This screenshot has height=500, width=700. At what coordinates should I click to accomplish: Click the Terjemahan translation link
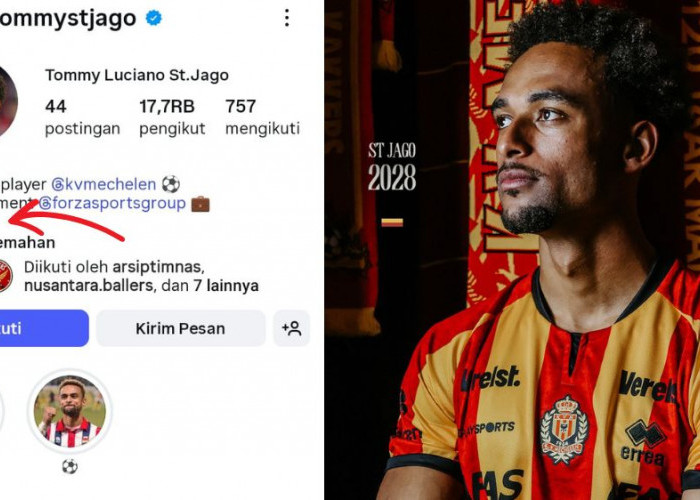[28, 243]
